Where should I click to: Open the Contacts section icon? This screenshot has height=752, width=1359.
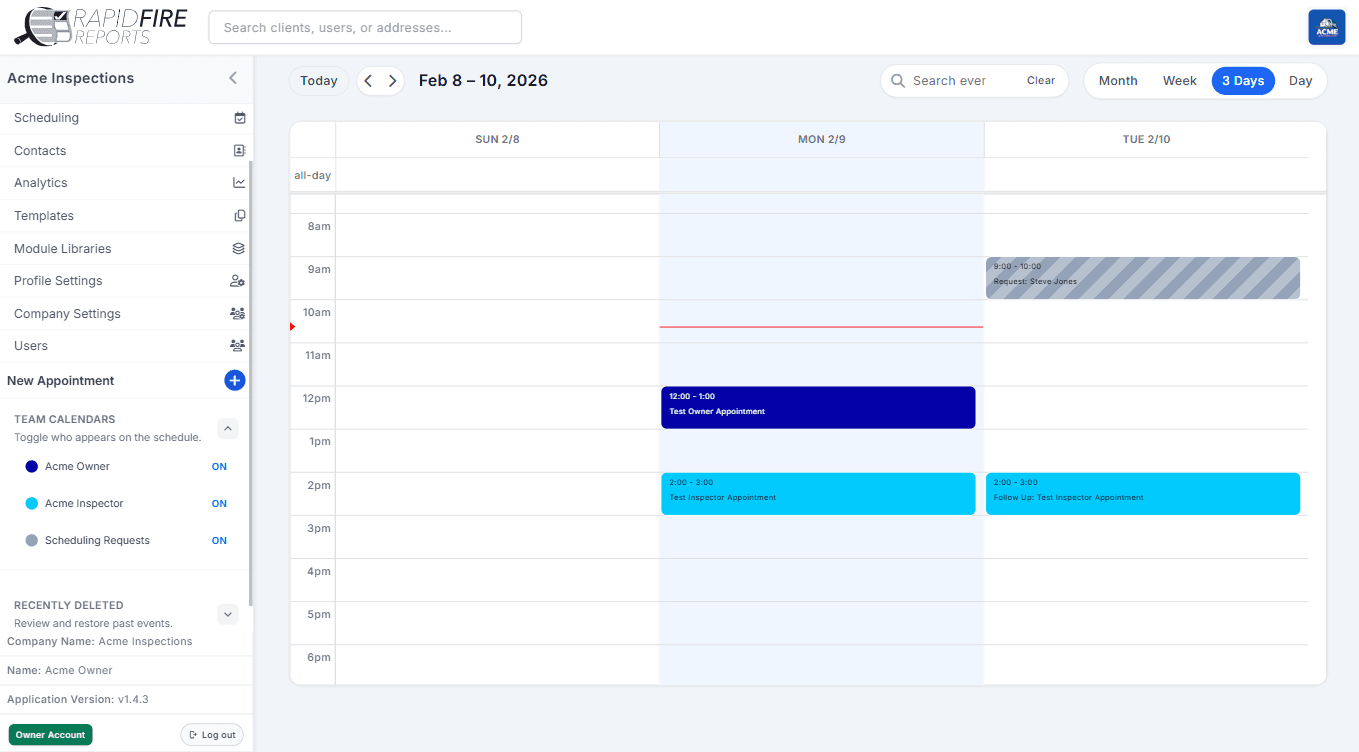[239, 150]
